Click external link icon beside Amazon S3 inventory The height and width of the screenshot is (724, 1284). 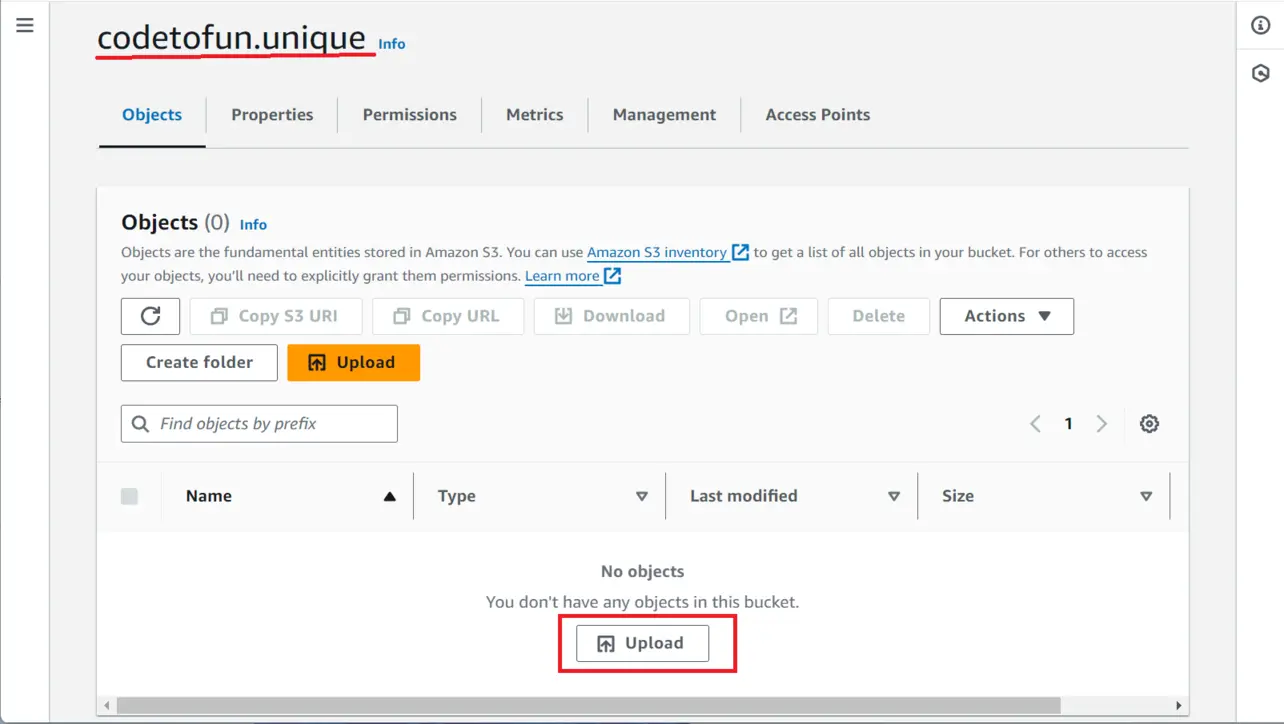click(740, 252)
